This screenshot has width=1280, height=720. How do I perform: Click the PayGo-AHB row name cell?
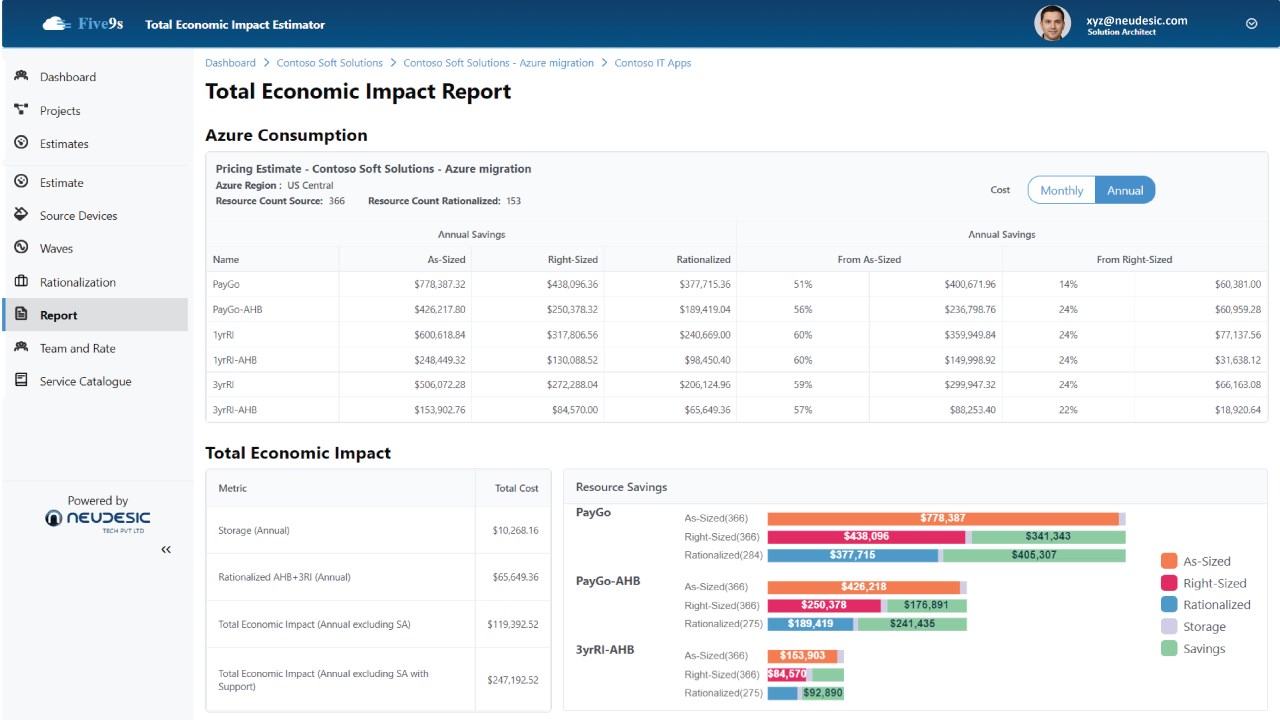pyautogui.click(x=272, y=310)
